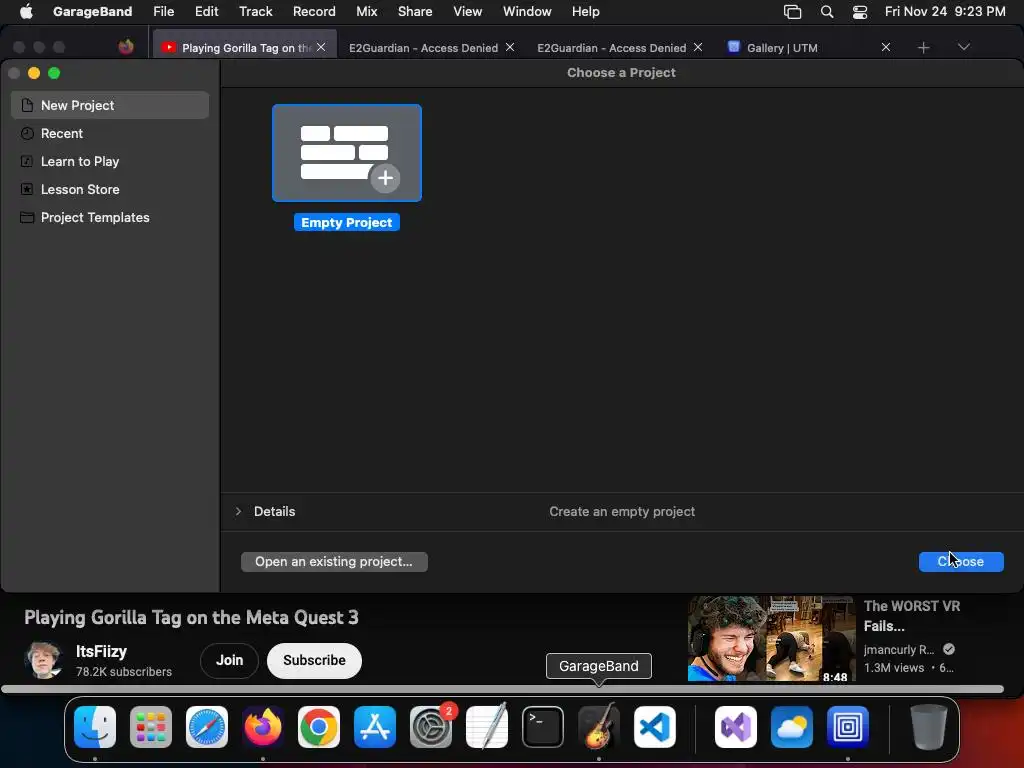Open Spotlight search in menu bar
The height and width of the screenshot is (768, 1024).
point(827,12)
